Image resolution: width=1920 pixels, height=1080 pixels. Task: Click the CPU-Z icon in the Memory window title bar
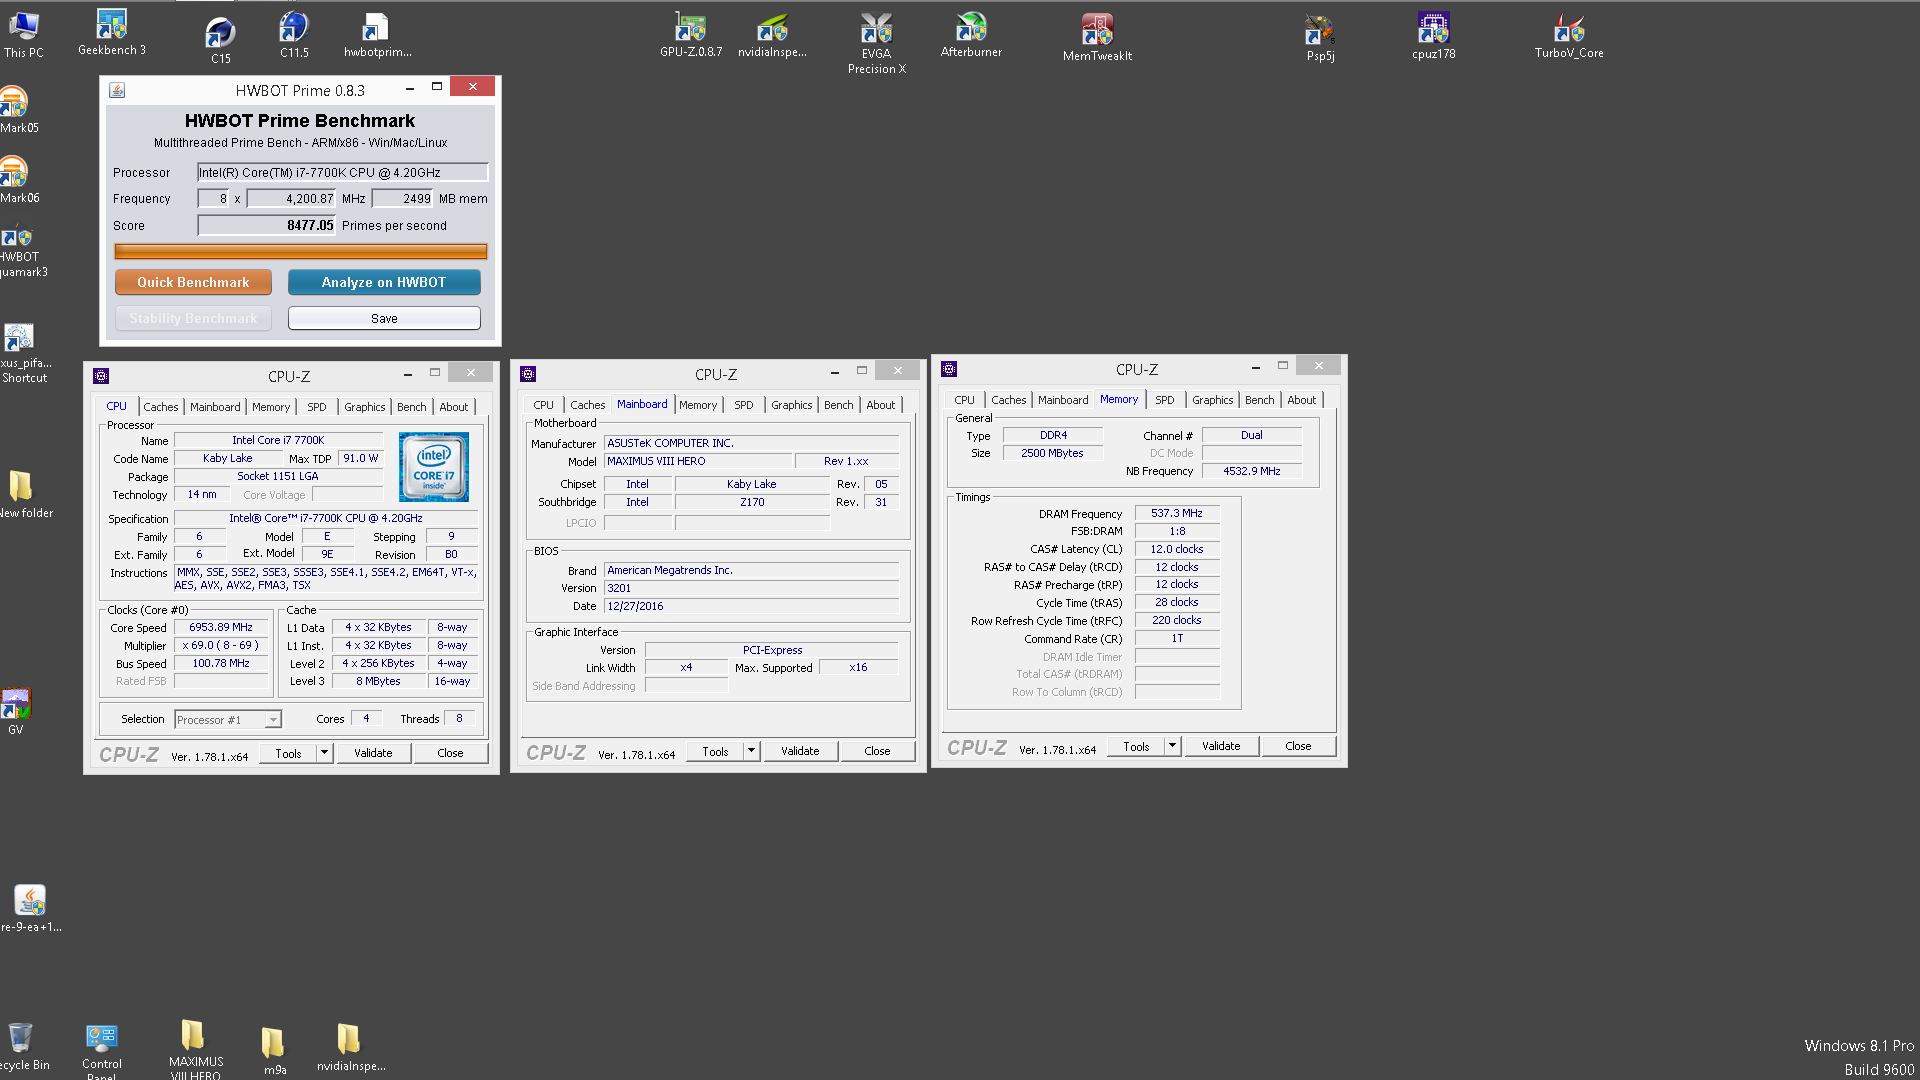click(949, 369)
